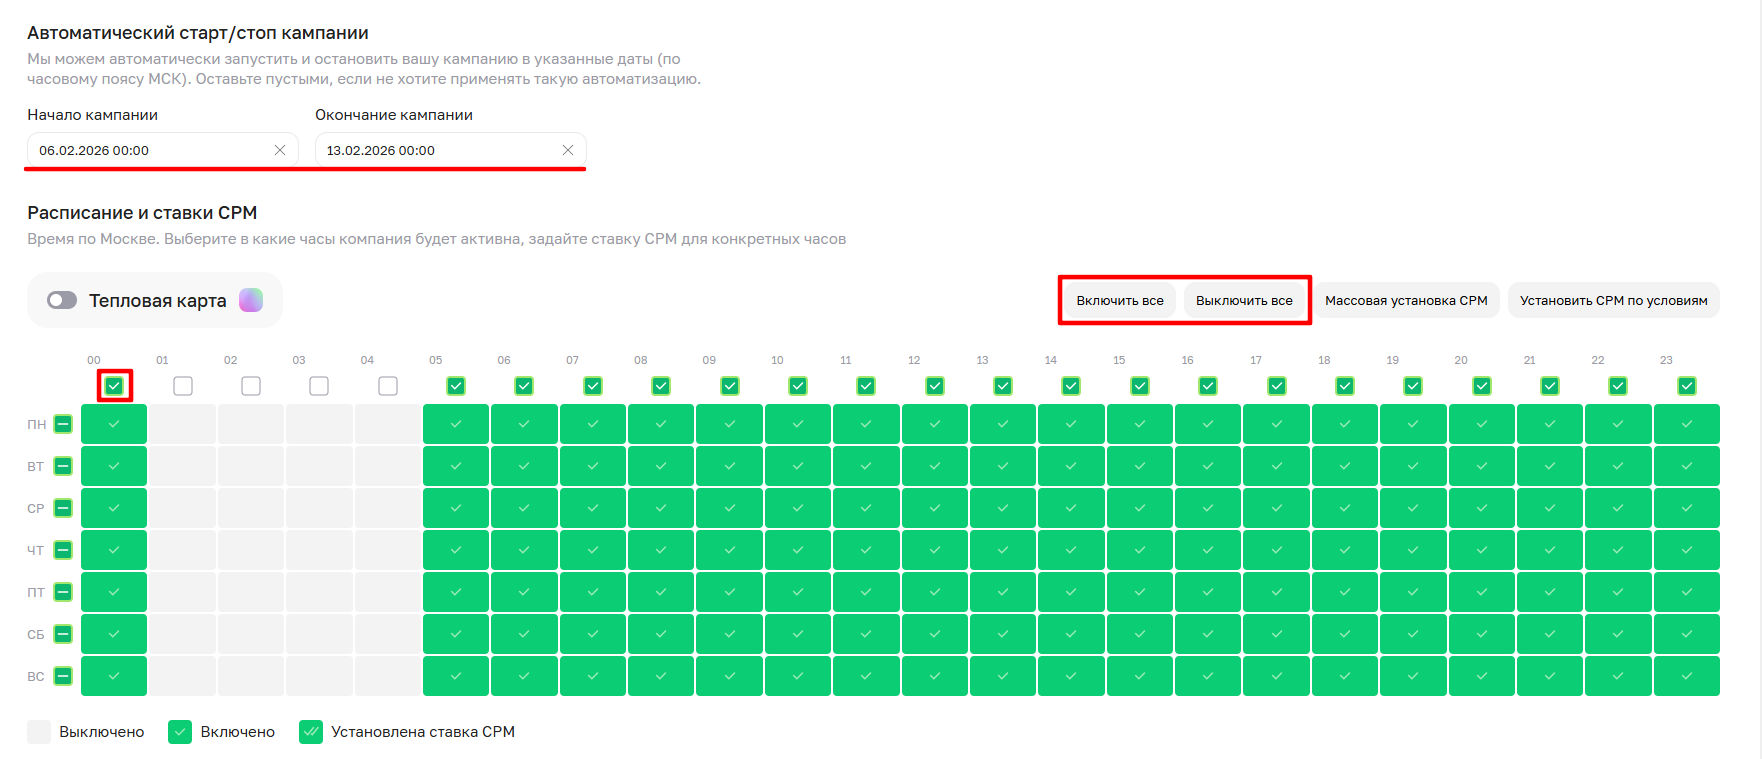This screenshot has height=759, width=1762.
Task: Click the Выключить все button
Action: (x=1244, y=300)
